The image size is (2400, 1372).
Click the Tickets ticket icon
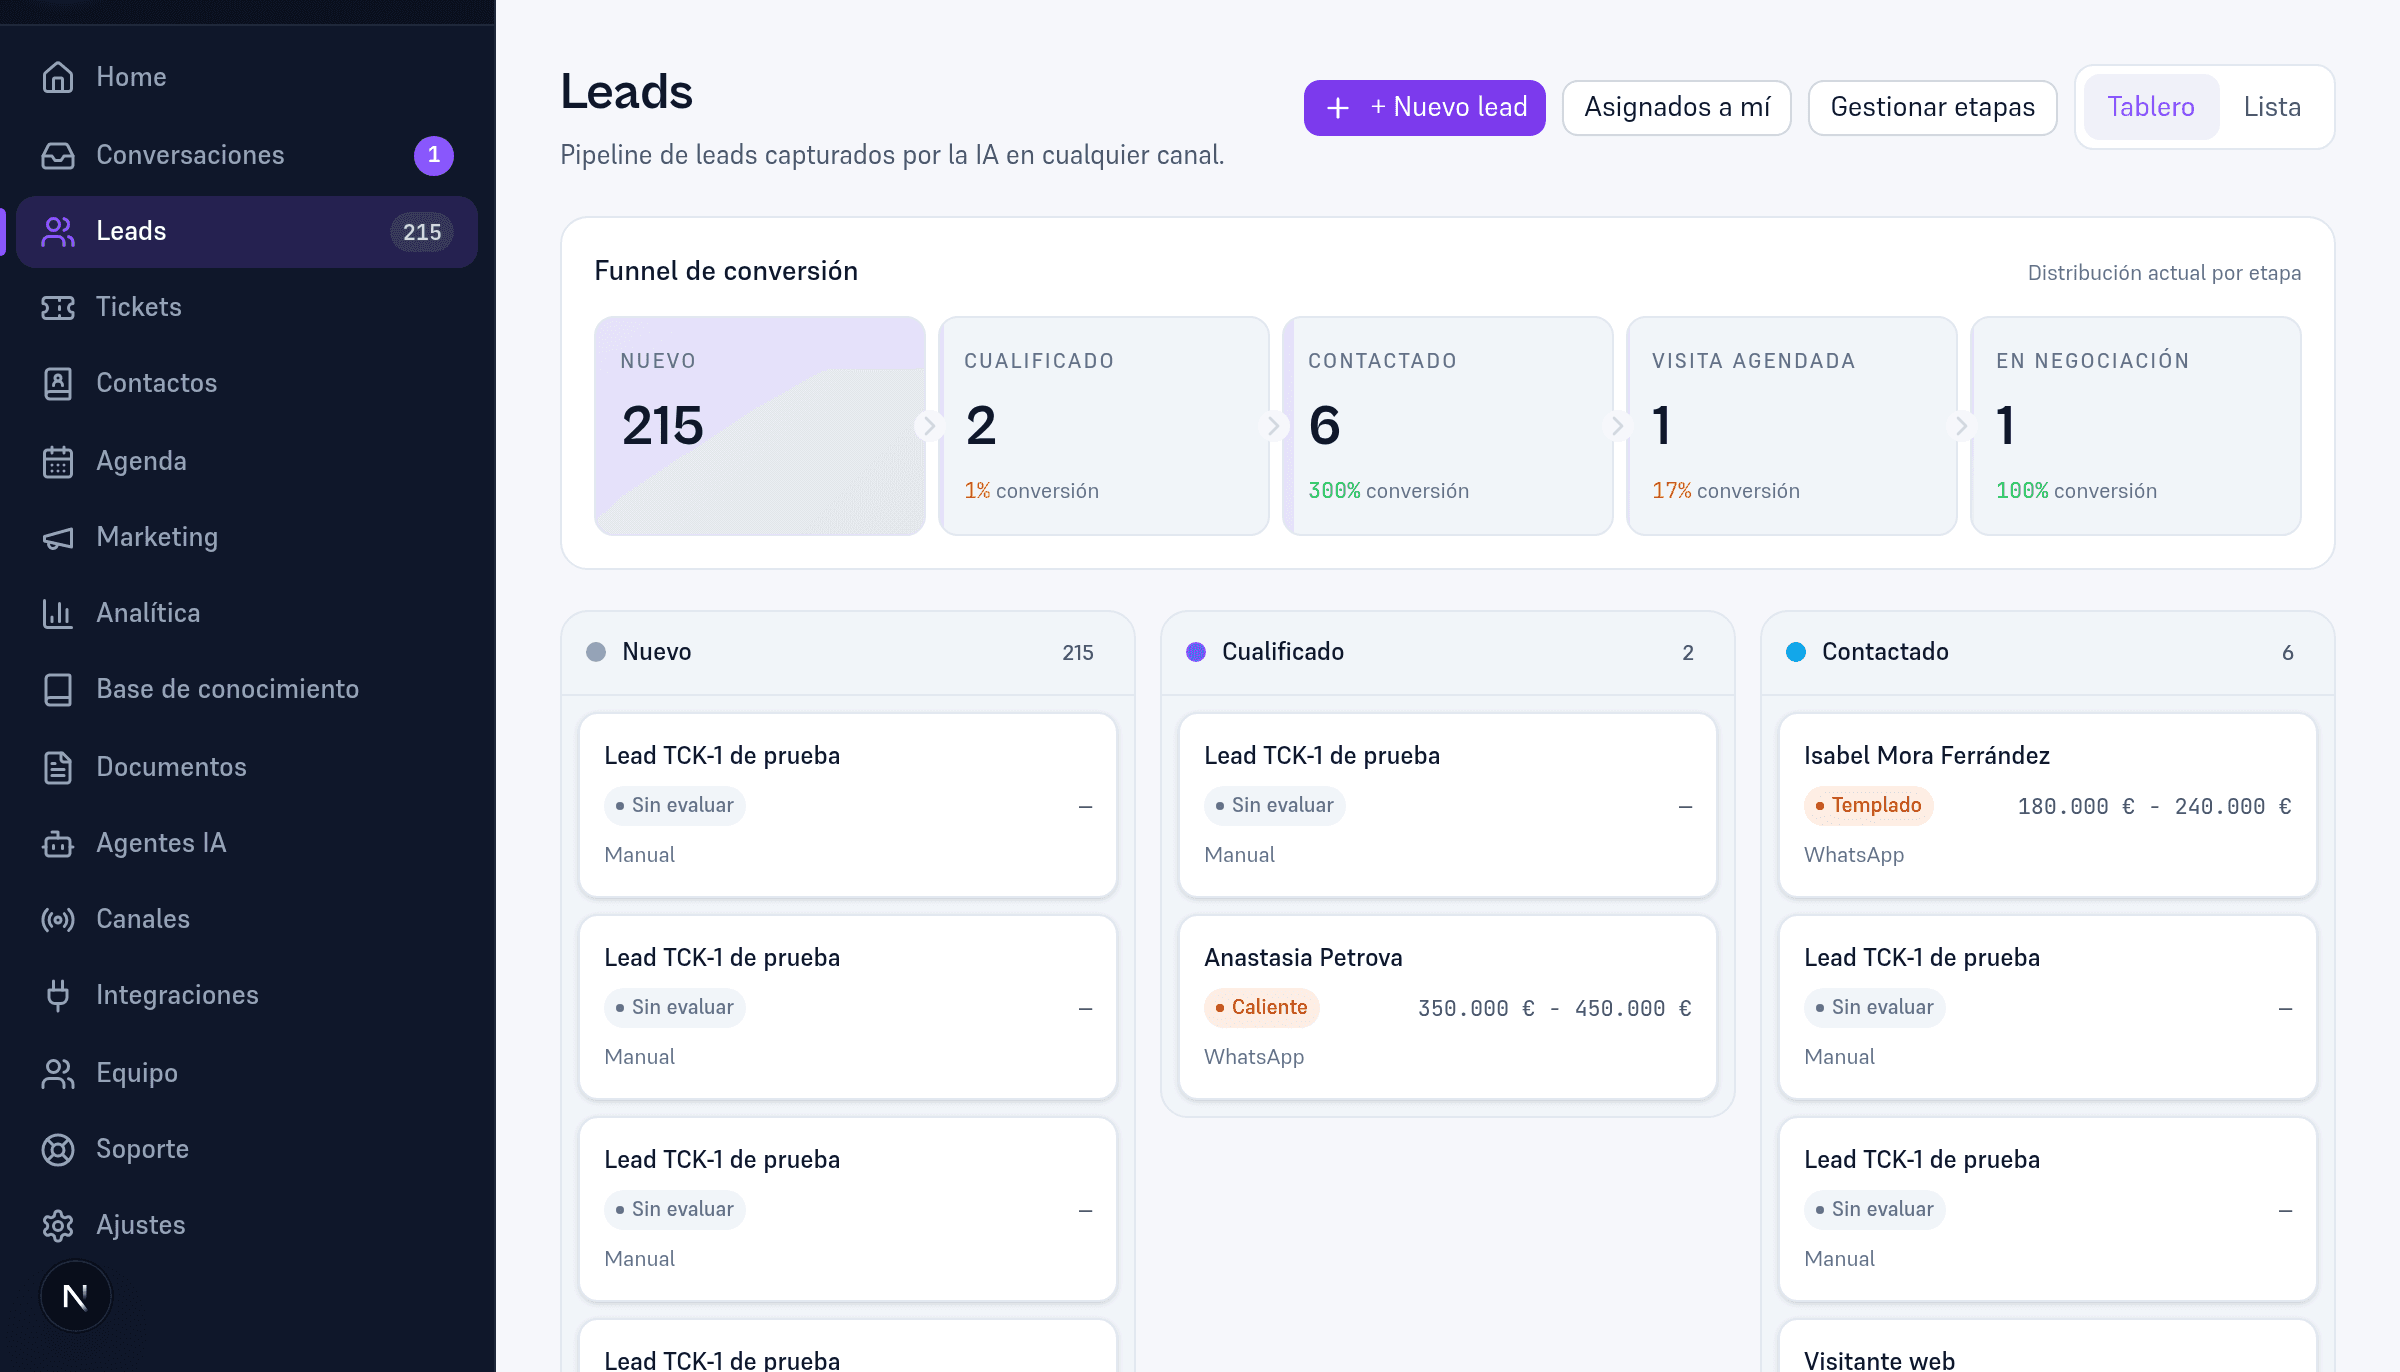[x=58, y=307]
